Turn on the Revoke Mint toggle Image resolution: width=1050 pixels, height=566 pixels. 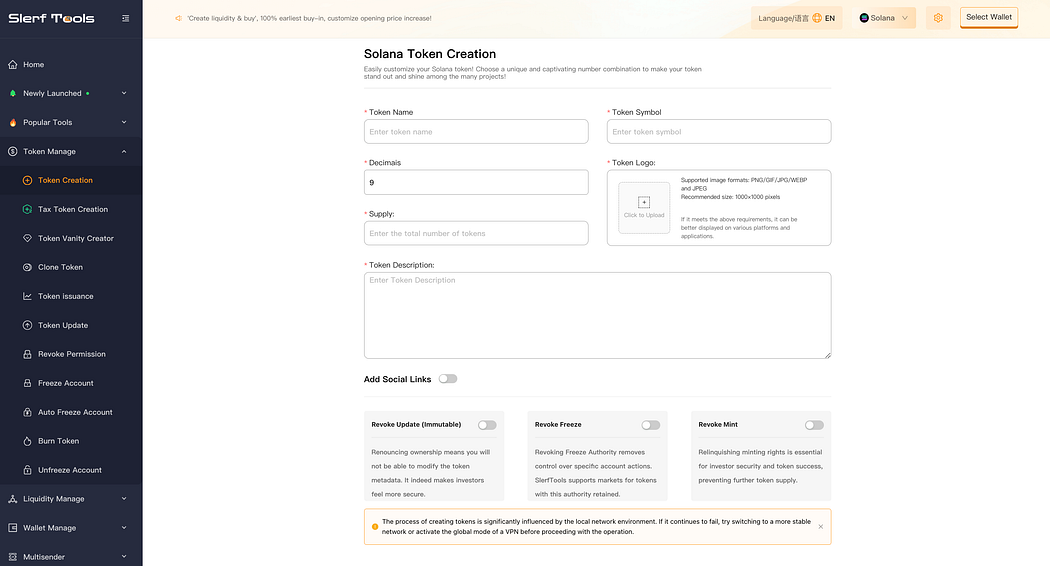pos(814,425)
